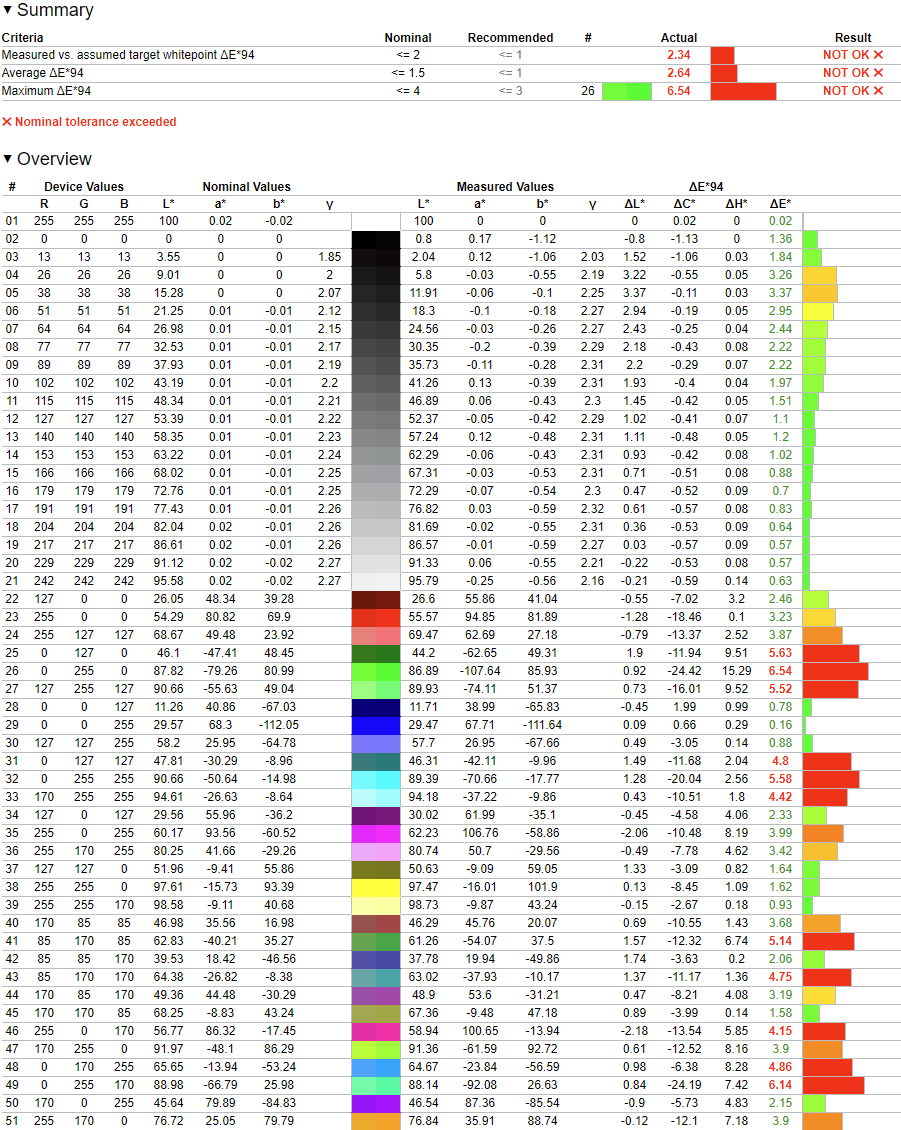Collapse the Overview section

(7, 159)
